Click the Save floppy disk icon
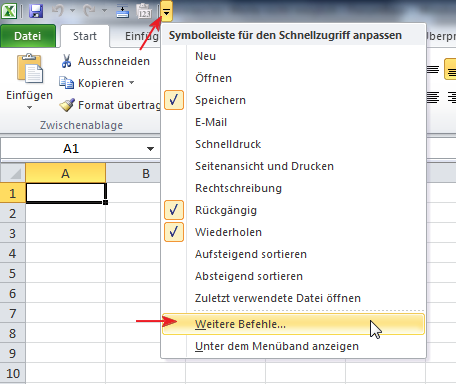This screenshot has height=384, width=456. coord(36,11)
